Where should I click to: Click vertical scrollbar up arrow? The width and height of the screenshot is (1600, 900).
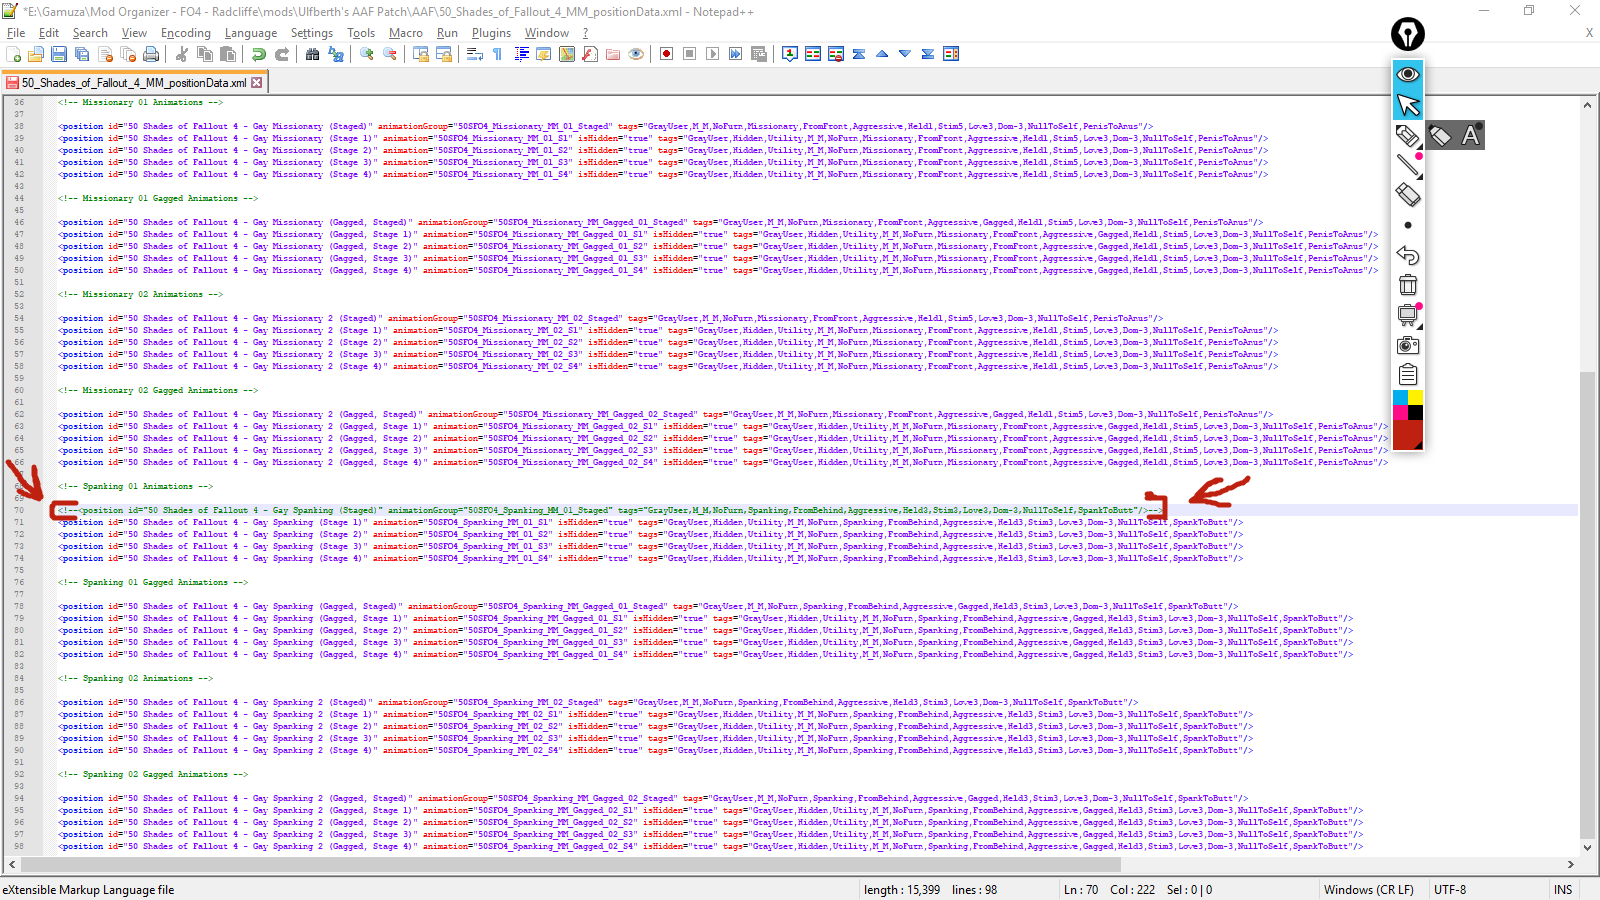[x=1587, y=105]
